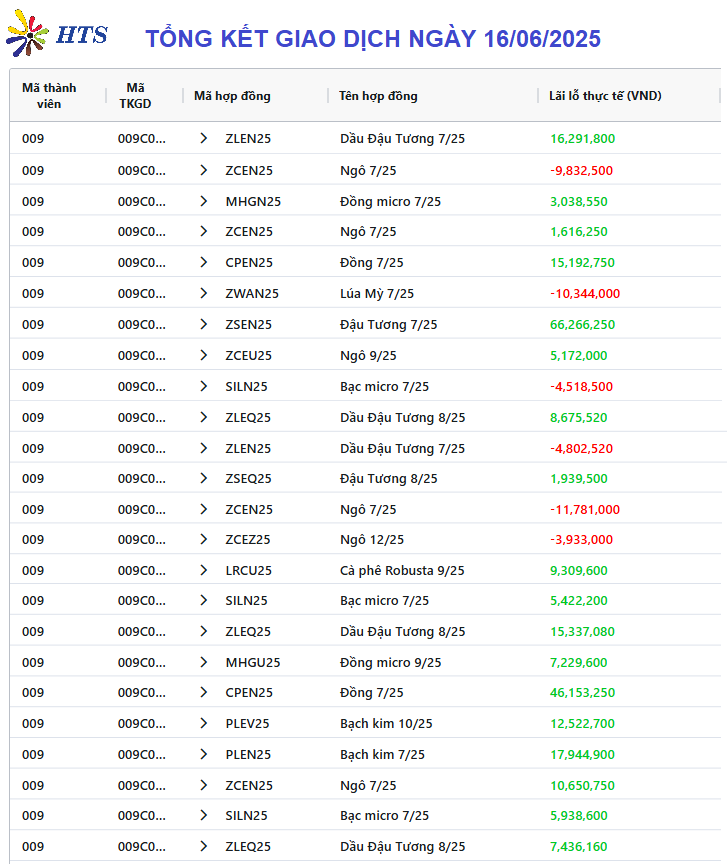This screenshot has width=727, height=864.
Task: Expand the ZSEN25 Đậu Tương 7/25 row
Action: pyautogui.click(x=203, y=325)
